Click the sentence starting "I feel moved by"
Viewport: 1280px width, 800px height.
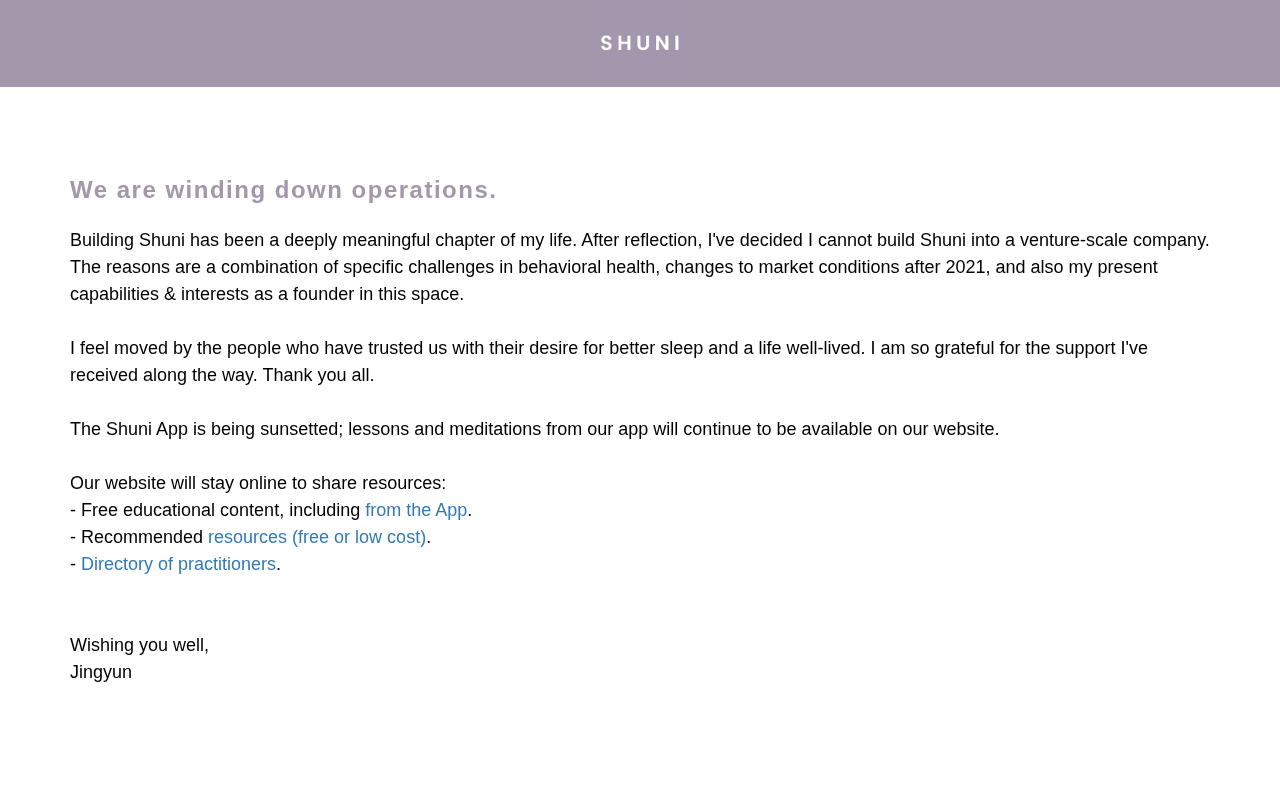click(609, 361)
